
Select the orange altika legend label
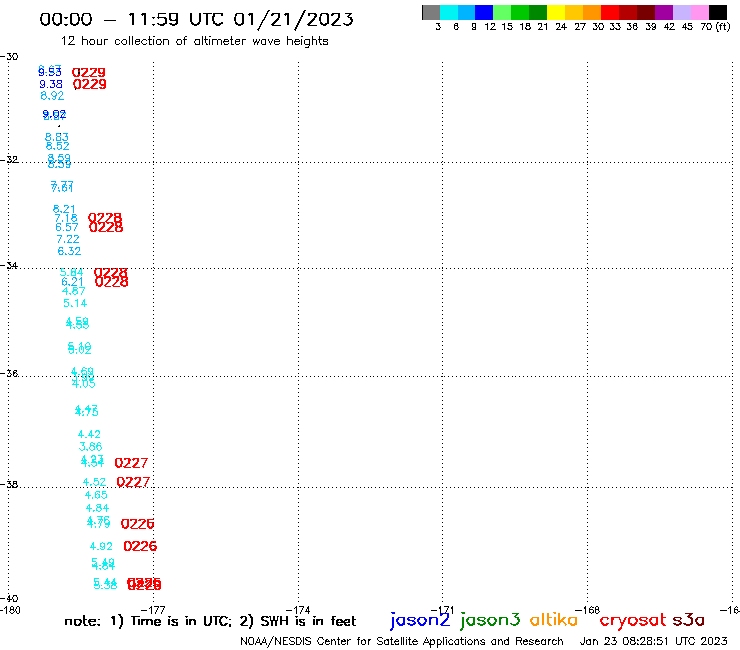(553, 620)
